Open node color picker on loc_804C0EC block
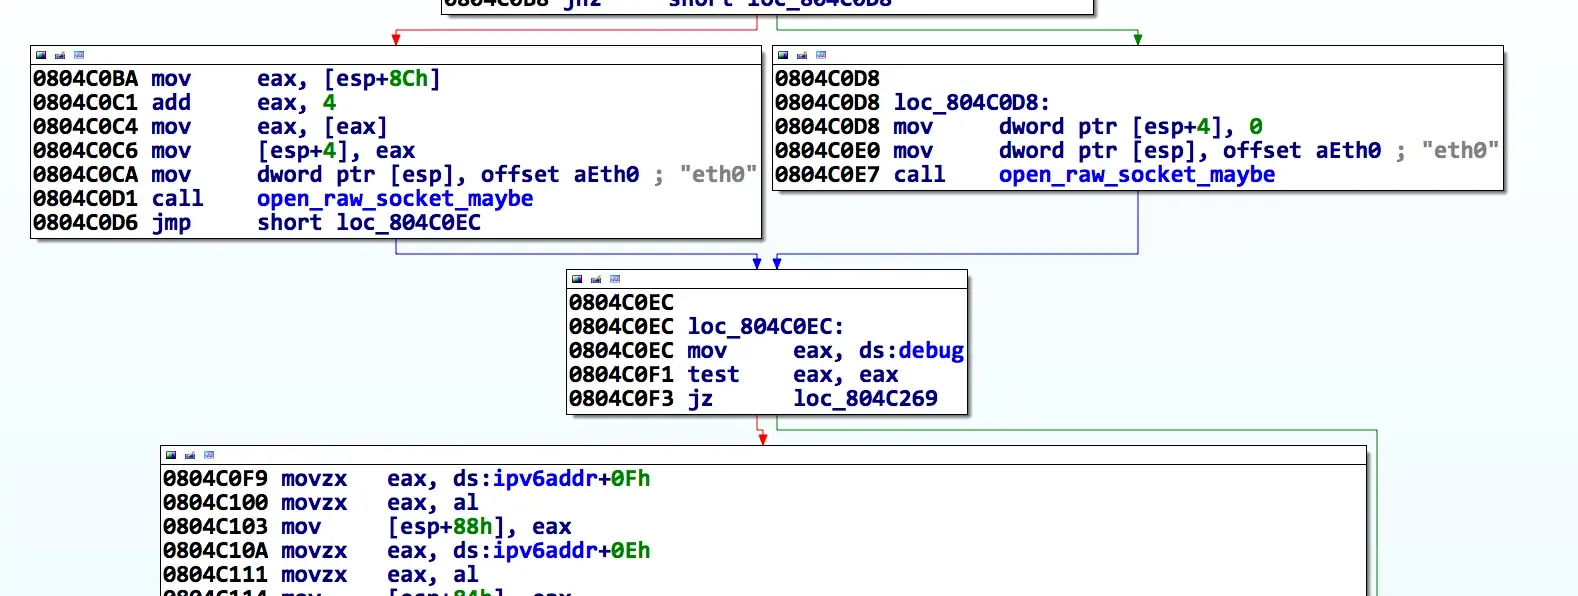Image resolution: width=1578 pixels, height=596 pixels. [x=577, y=279]
